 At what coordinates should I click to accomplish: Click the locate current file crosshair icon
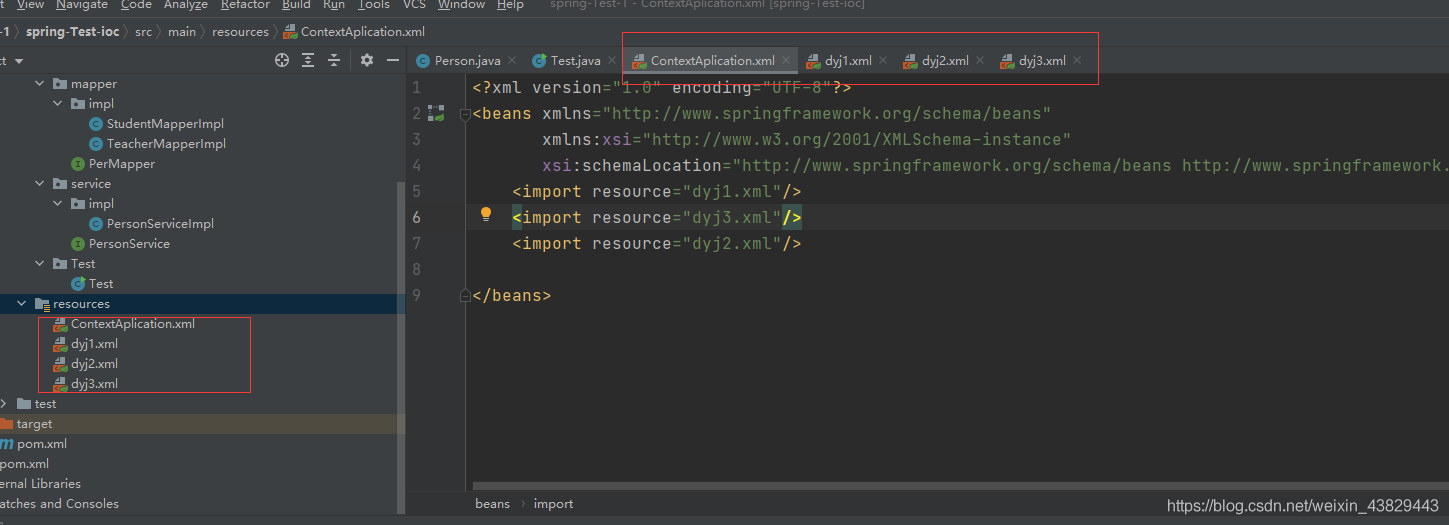(x=282, y=60)
